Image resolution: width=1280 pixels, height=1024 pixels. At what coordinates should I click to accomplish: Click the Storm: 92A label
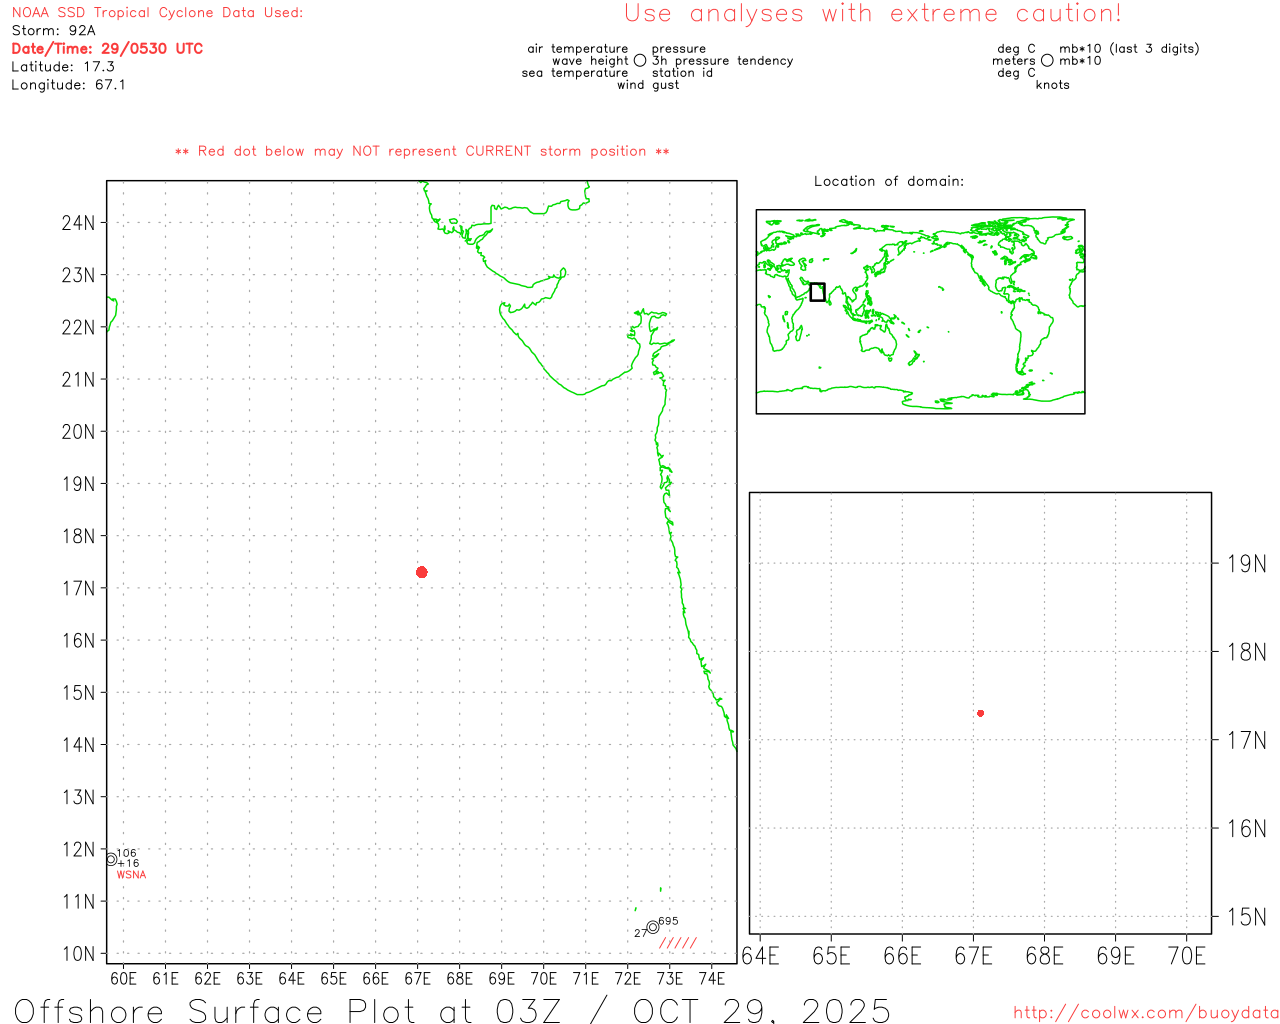53,31
